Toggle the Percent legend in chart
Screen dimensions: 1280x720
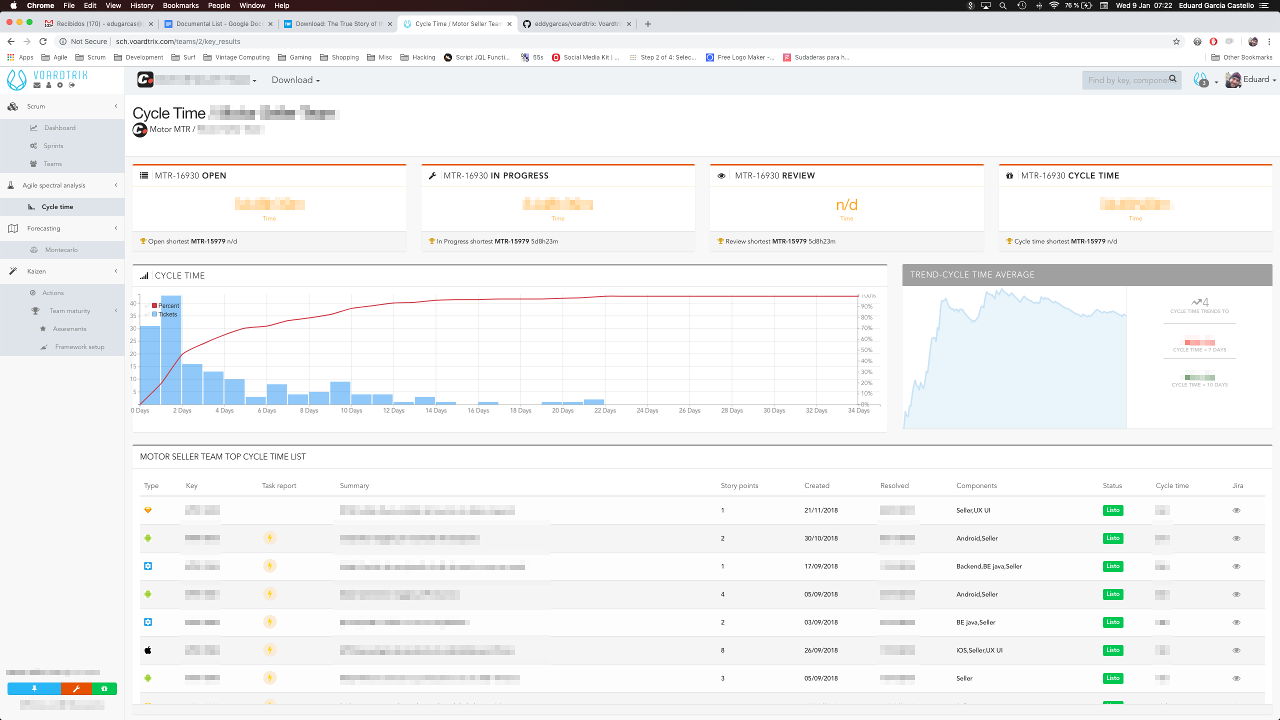coord(165,306)
